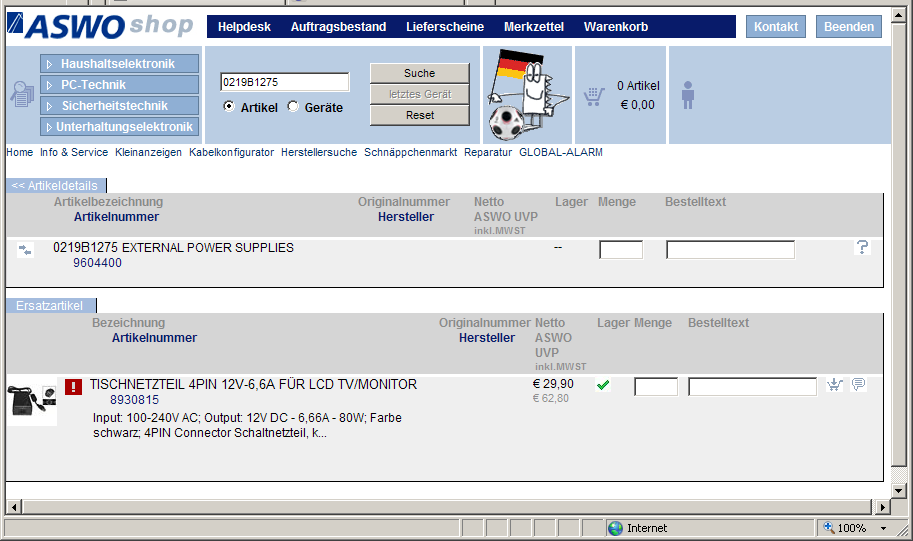The width and height of the screenshot is (913, 541).
Task: Open article number 9604400
Action: coord(97,263)
